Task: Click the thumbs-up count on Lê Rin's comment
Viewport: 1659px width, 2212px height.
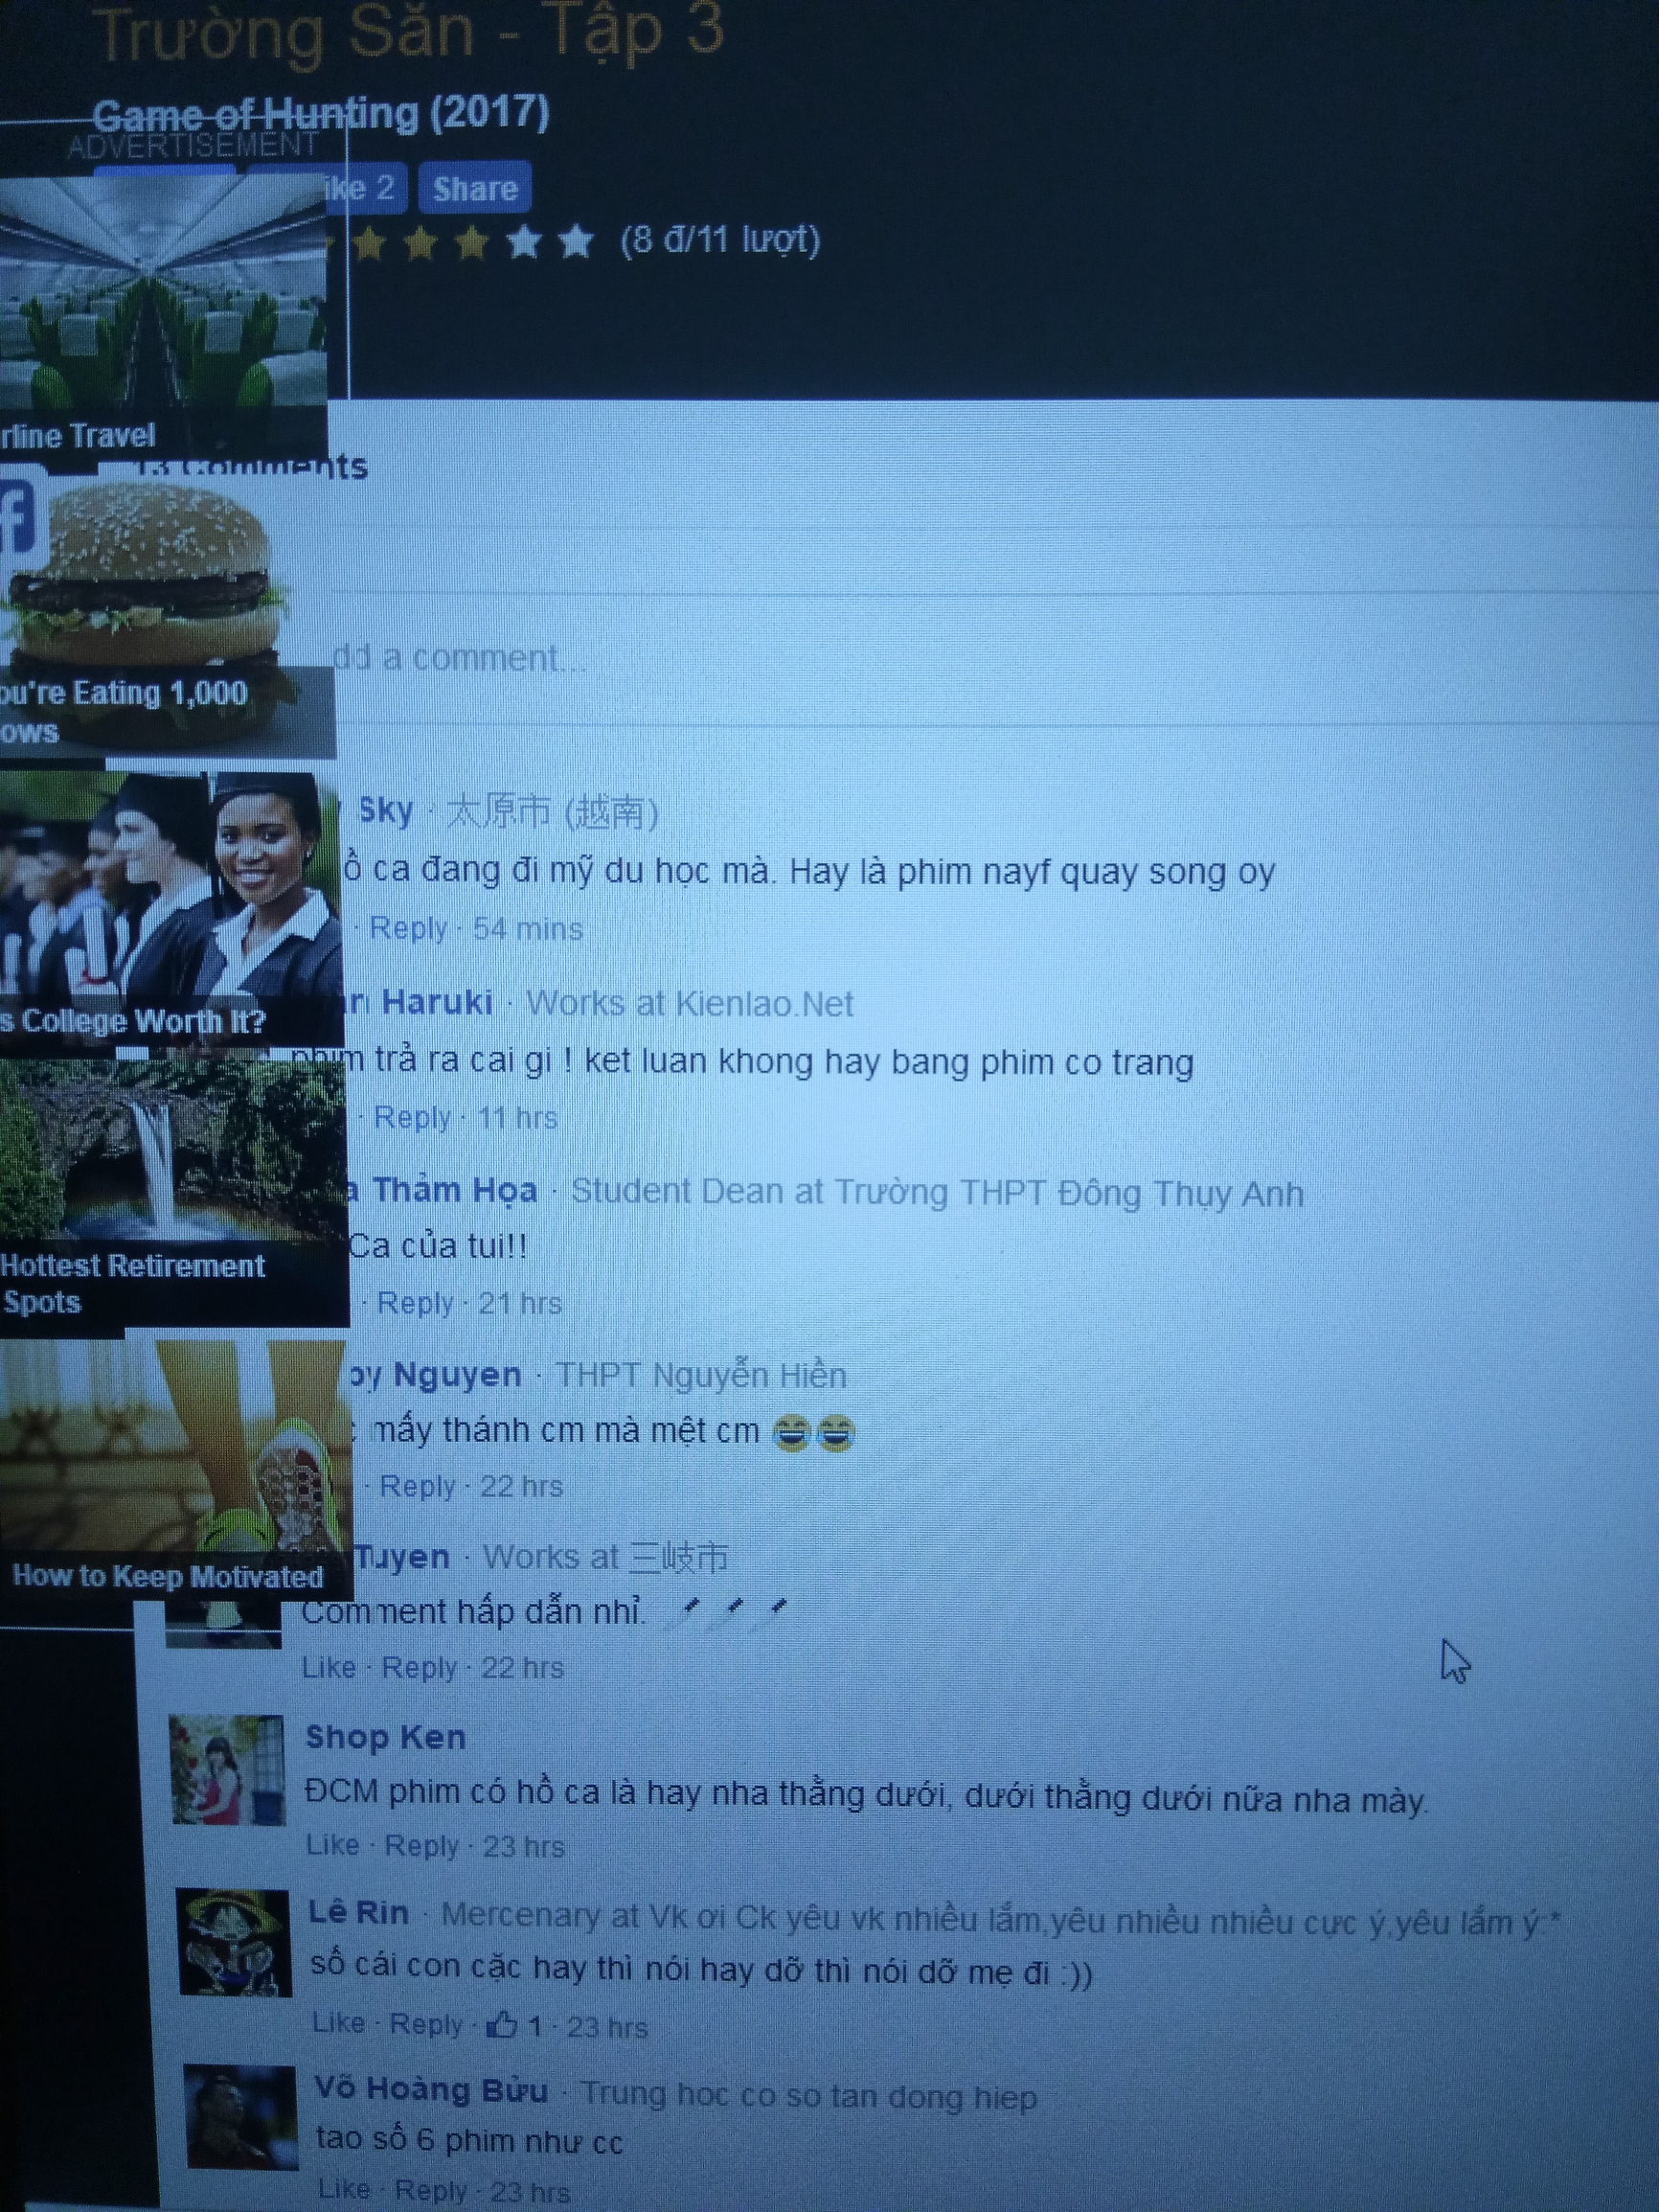Action: pos(514,2026)
